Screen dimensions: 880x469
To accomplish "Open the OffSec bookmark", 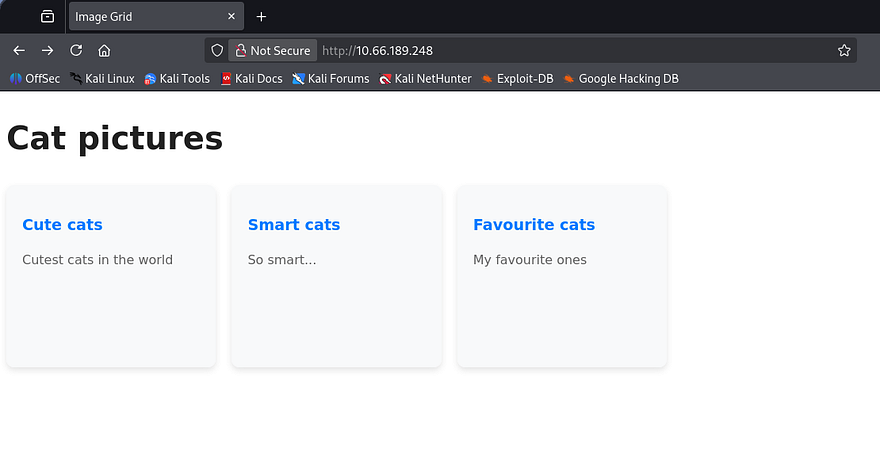I will pos(35,78).
